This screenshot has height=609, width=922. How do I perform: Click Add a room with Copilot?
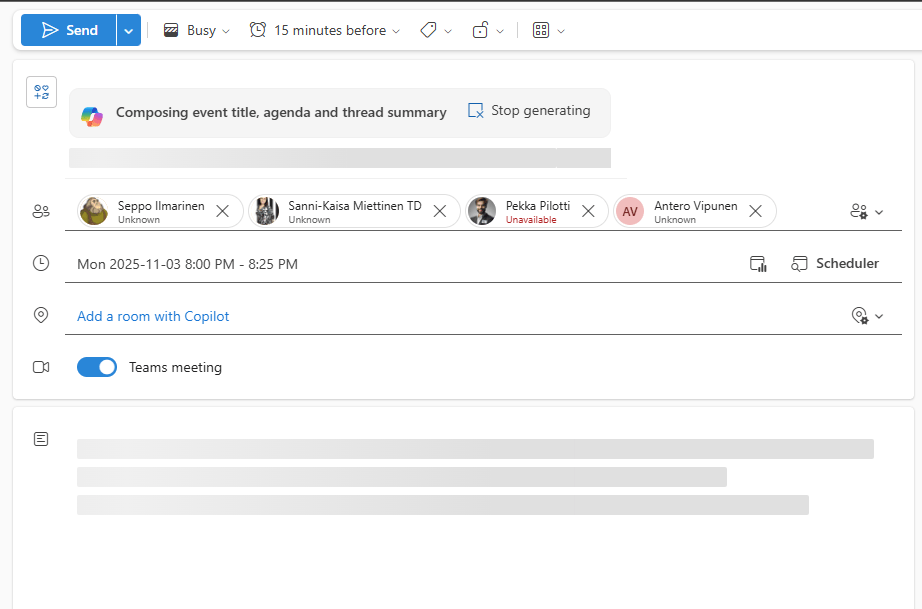153,316
